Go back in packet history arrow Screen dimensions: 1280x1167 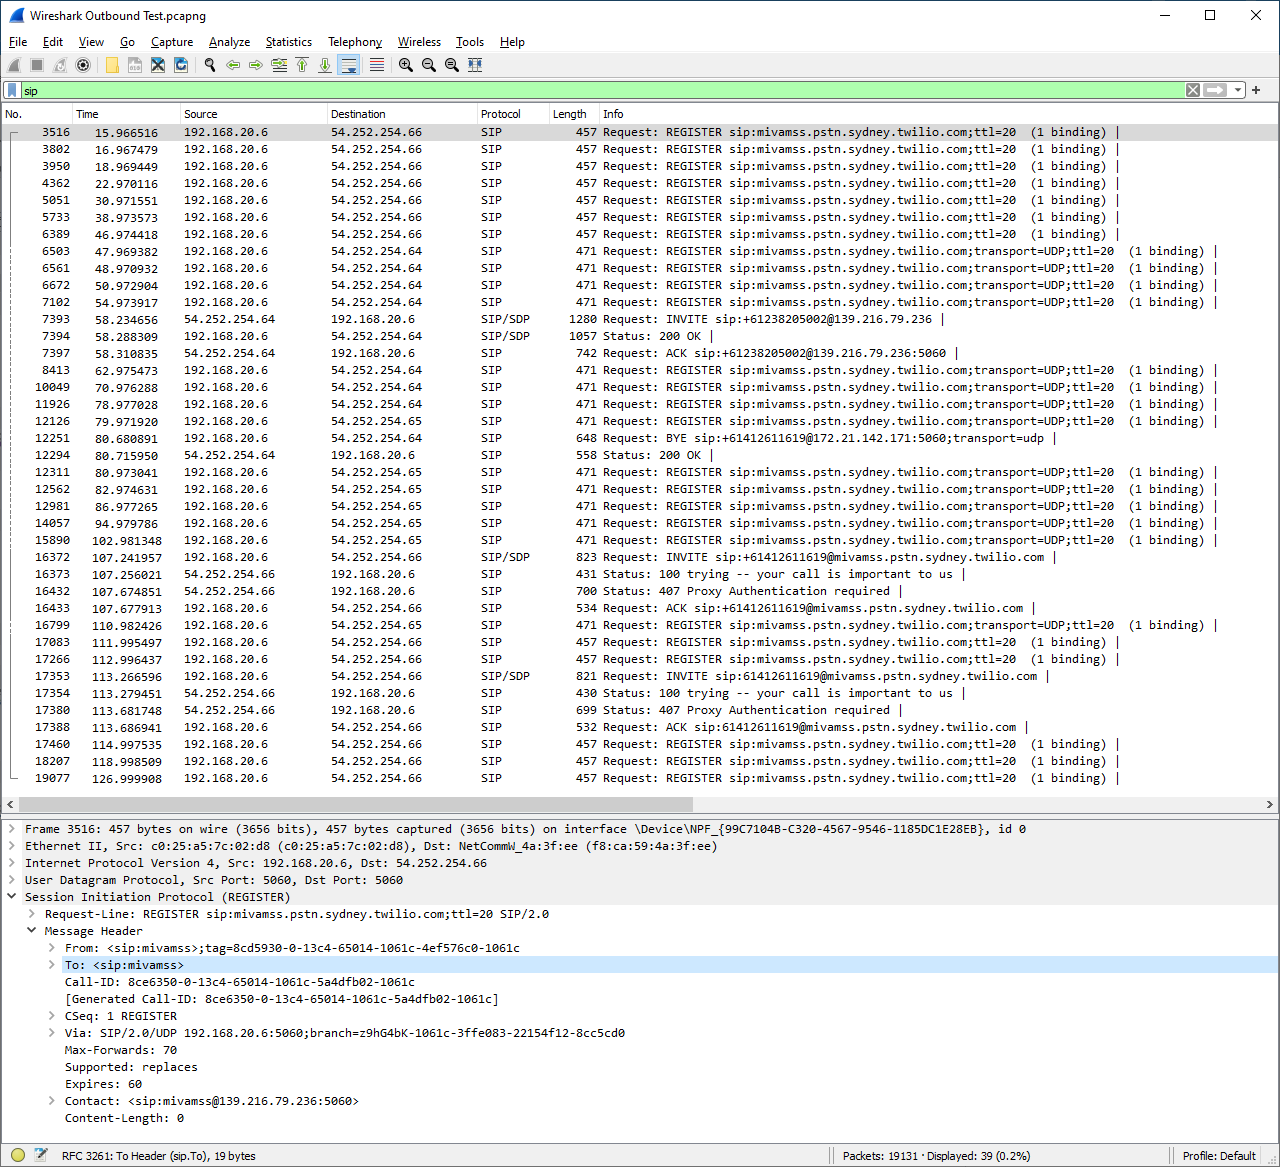pyautogui.click(x=233, y=65)
